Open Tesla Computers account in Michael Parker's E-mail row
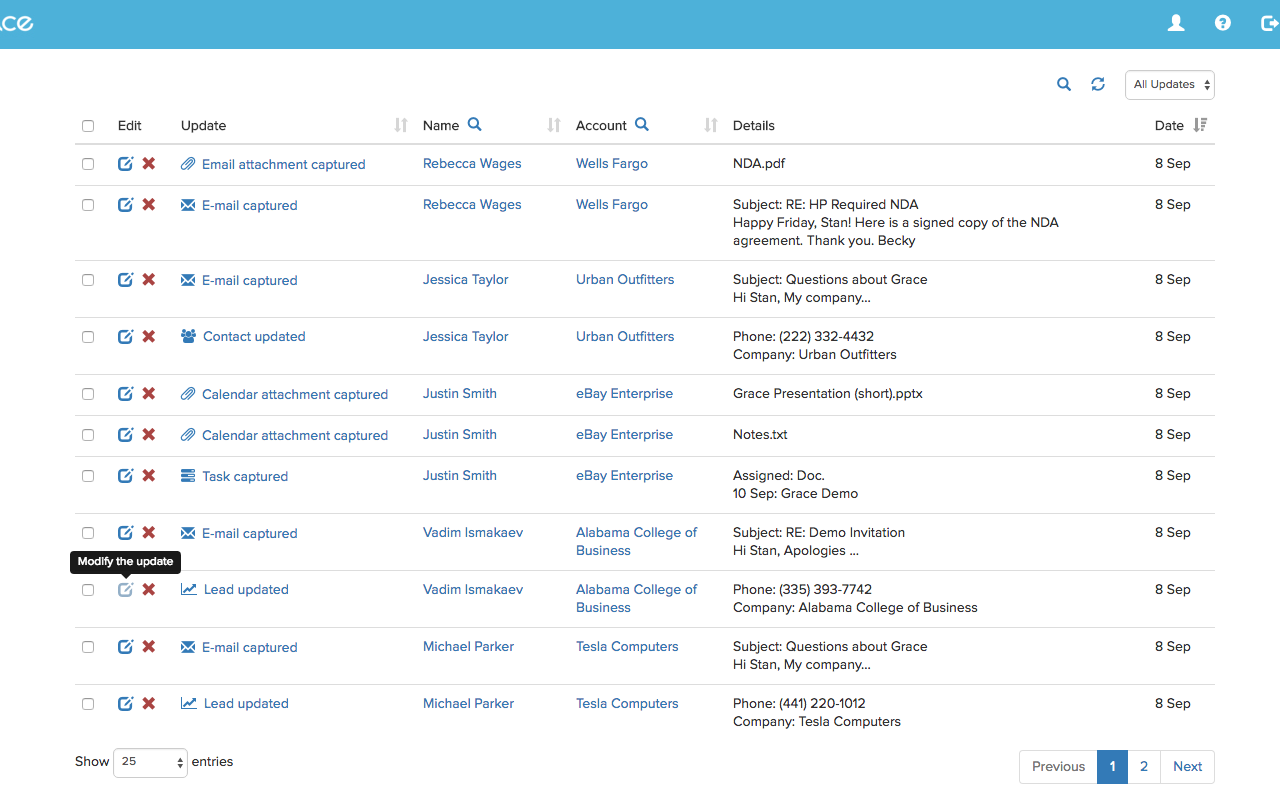 627,646
